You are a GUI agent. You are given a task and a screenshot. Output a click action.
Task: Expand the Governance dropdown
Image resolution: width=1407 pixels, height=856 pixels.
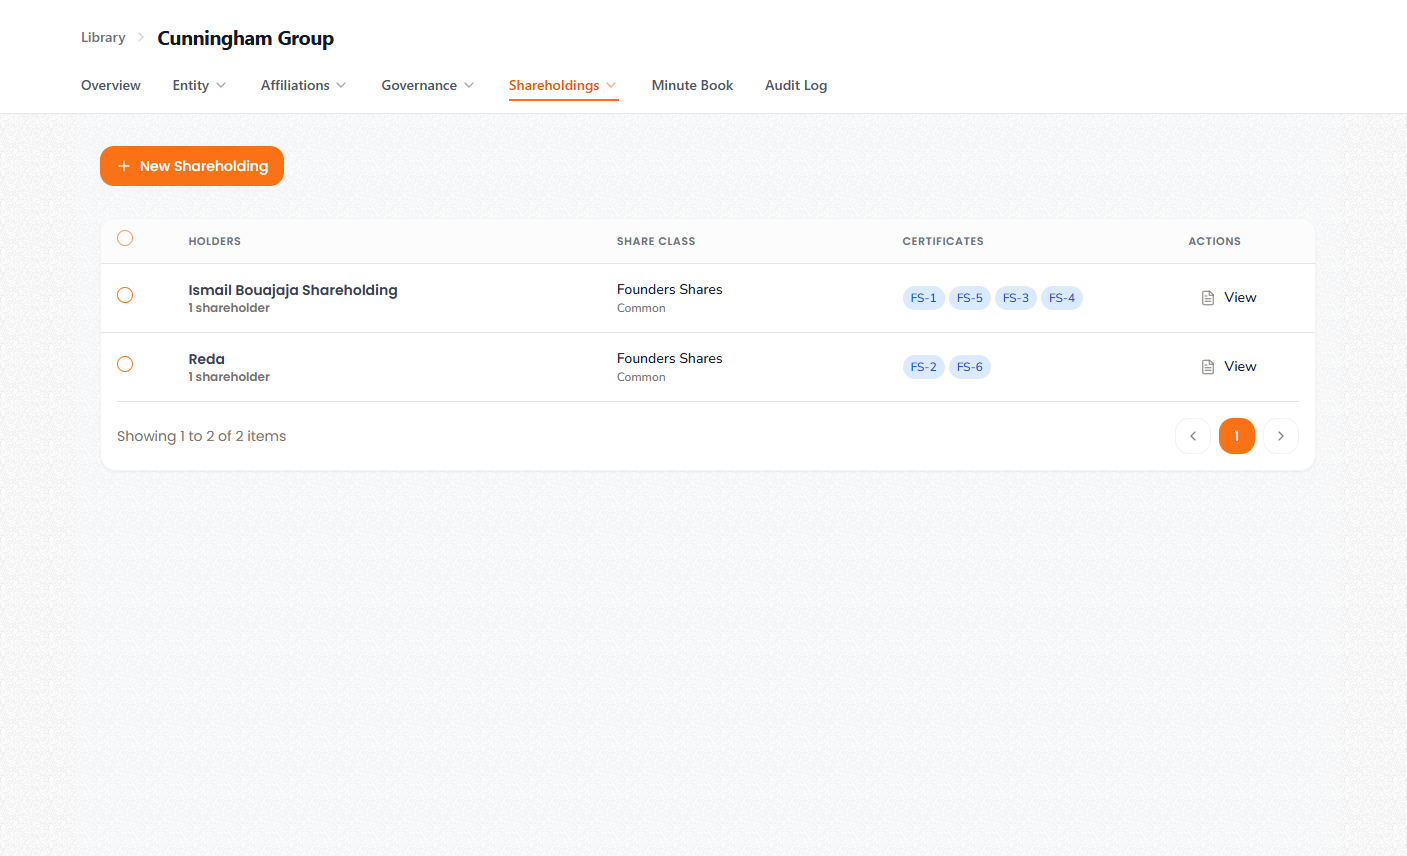pyautogui.click(x=427, y=86)
